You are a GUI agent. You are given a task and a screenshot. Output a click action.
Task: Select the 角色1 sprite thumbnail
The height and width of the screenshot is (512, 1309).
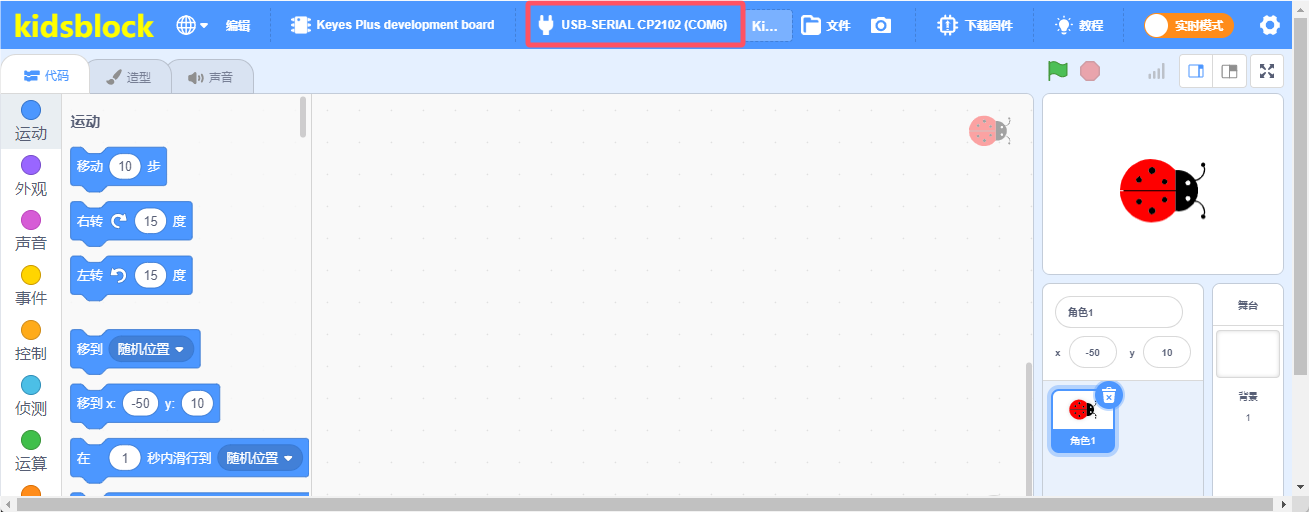(x=1083, y=420)
